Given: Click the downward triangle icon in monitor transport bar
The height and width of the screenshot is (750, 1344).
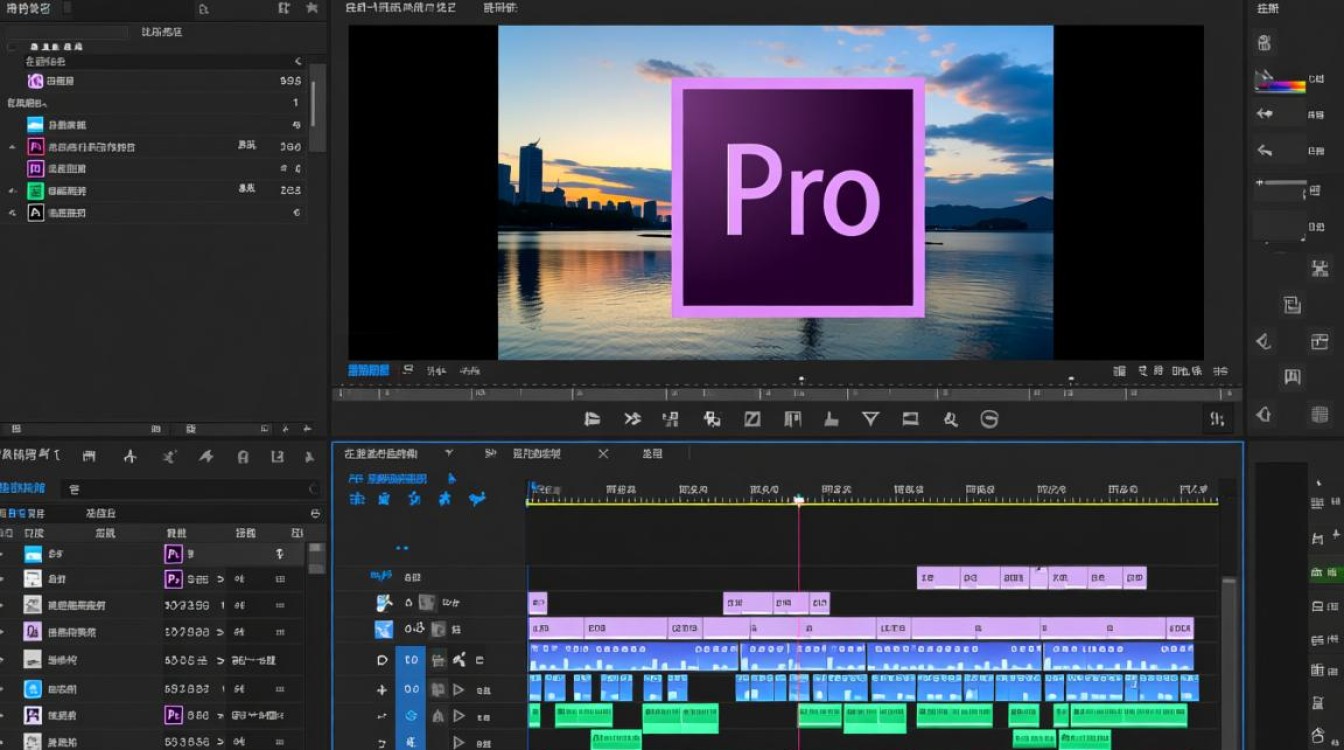Looking at the screenshot, I should (x=870, y=419).
